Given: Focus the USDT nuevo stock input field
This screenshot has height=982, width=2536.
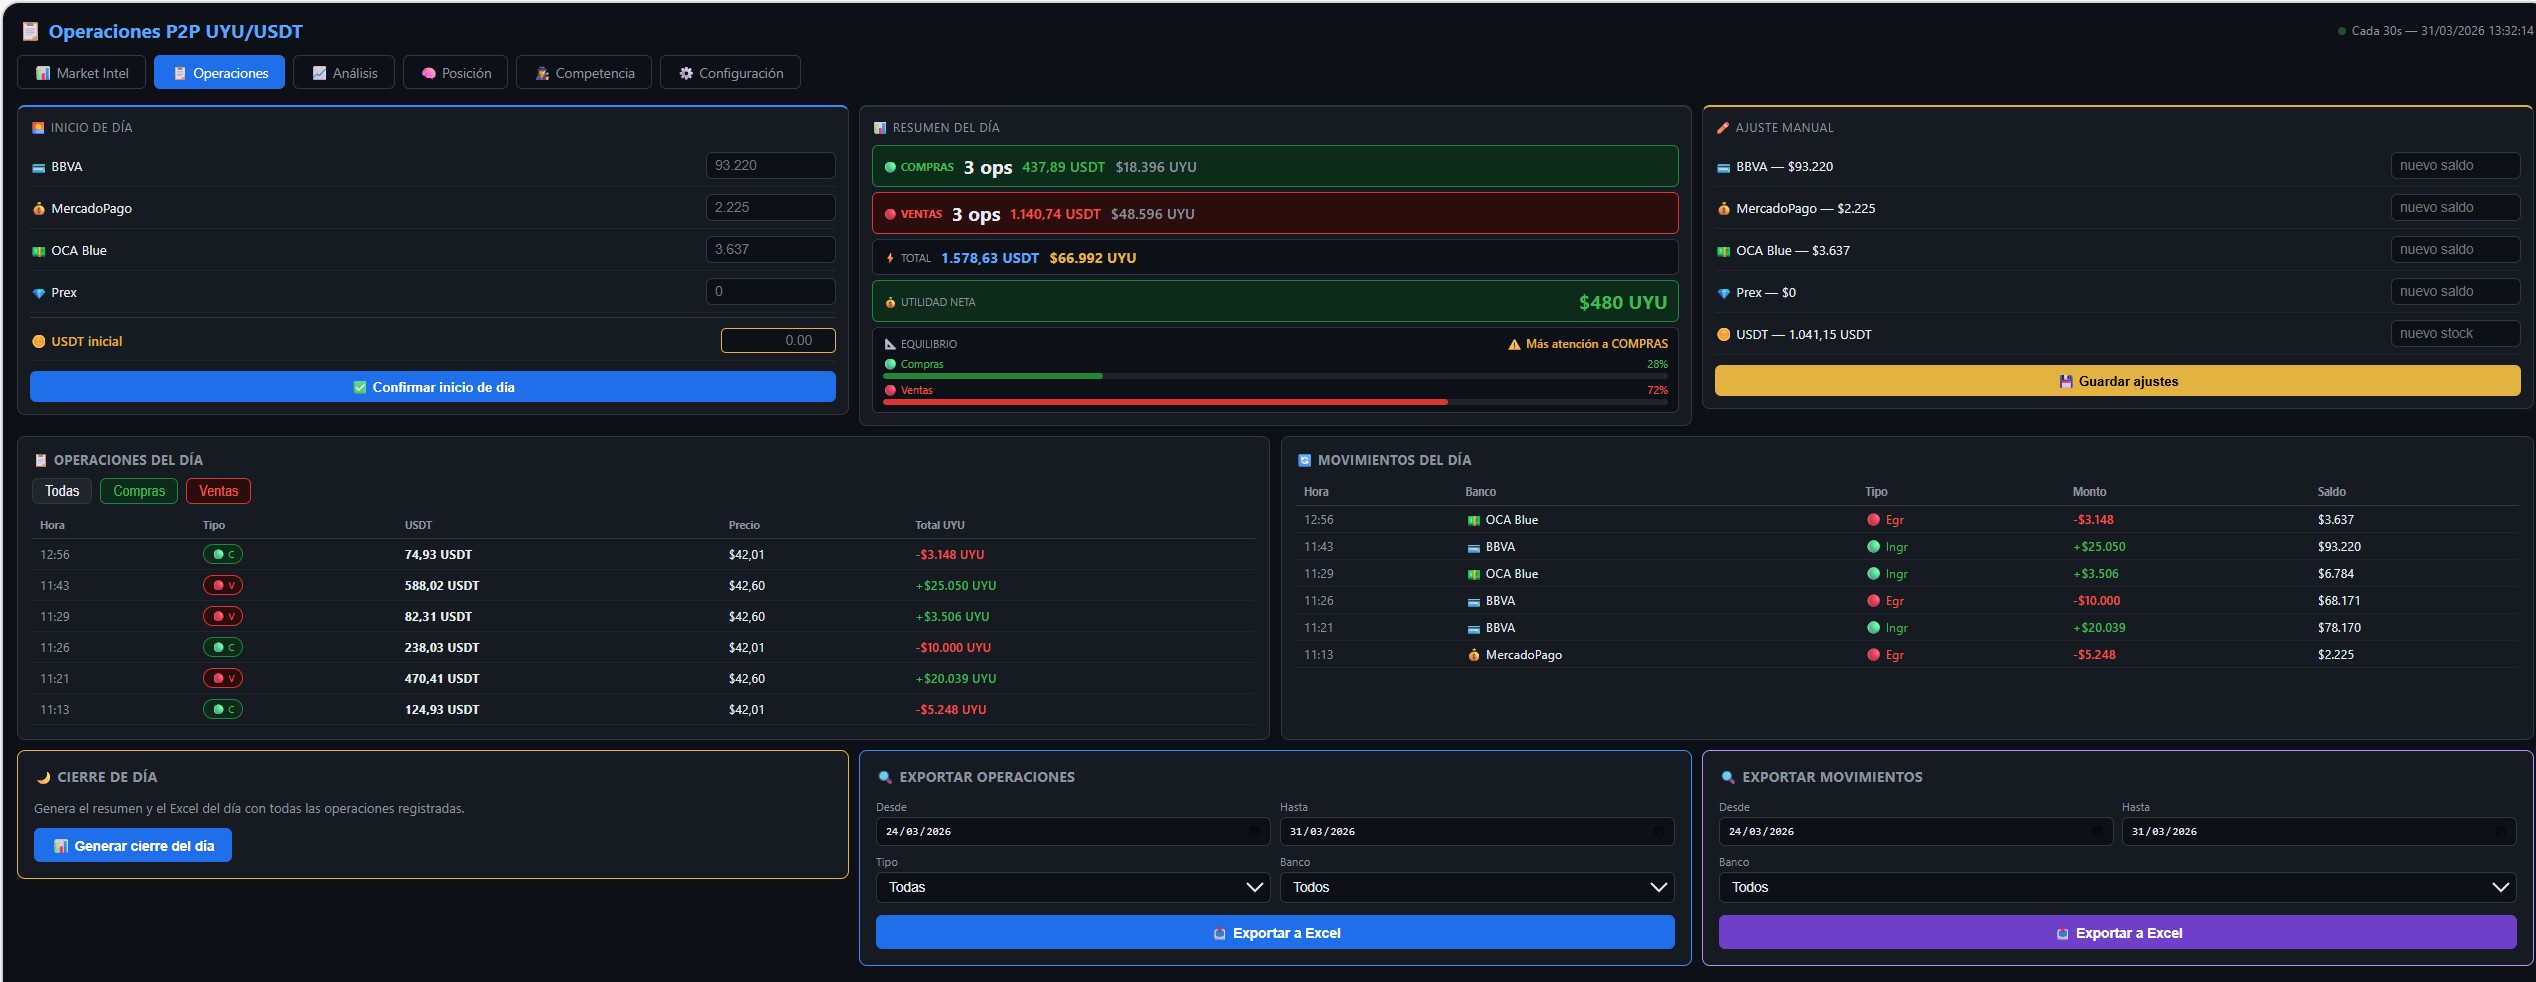Looking at the screenshot, I should (2454, 334).
